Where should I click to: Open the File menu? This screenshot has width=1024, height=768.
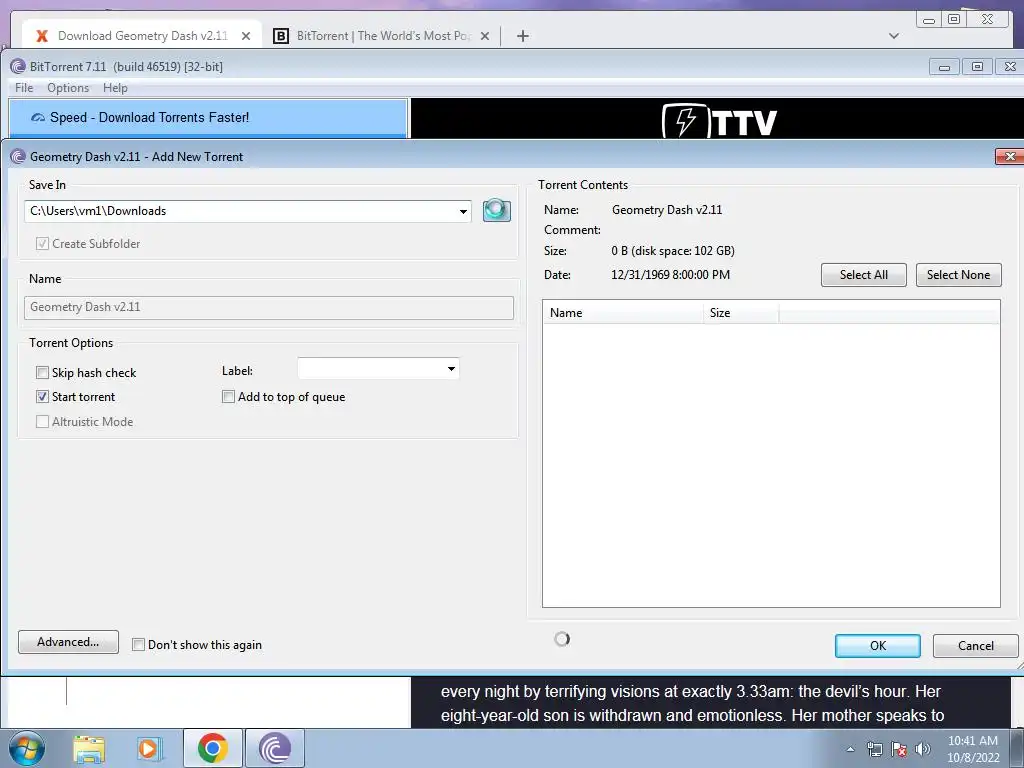(24, 88)
